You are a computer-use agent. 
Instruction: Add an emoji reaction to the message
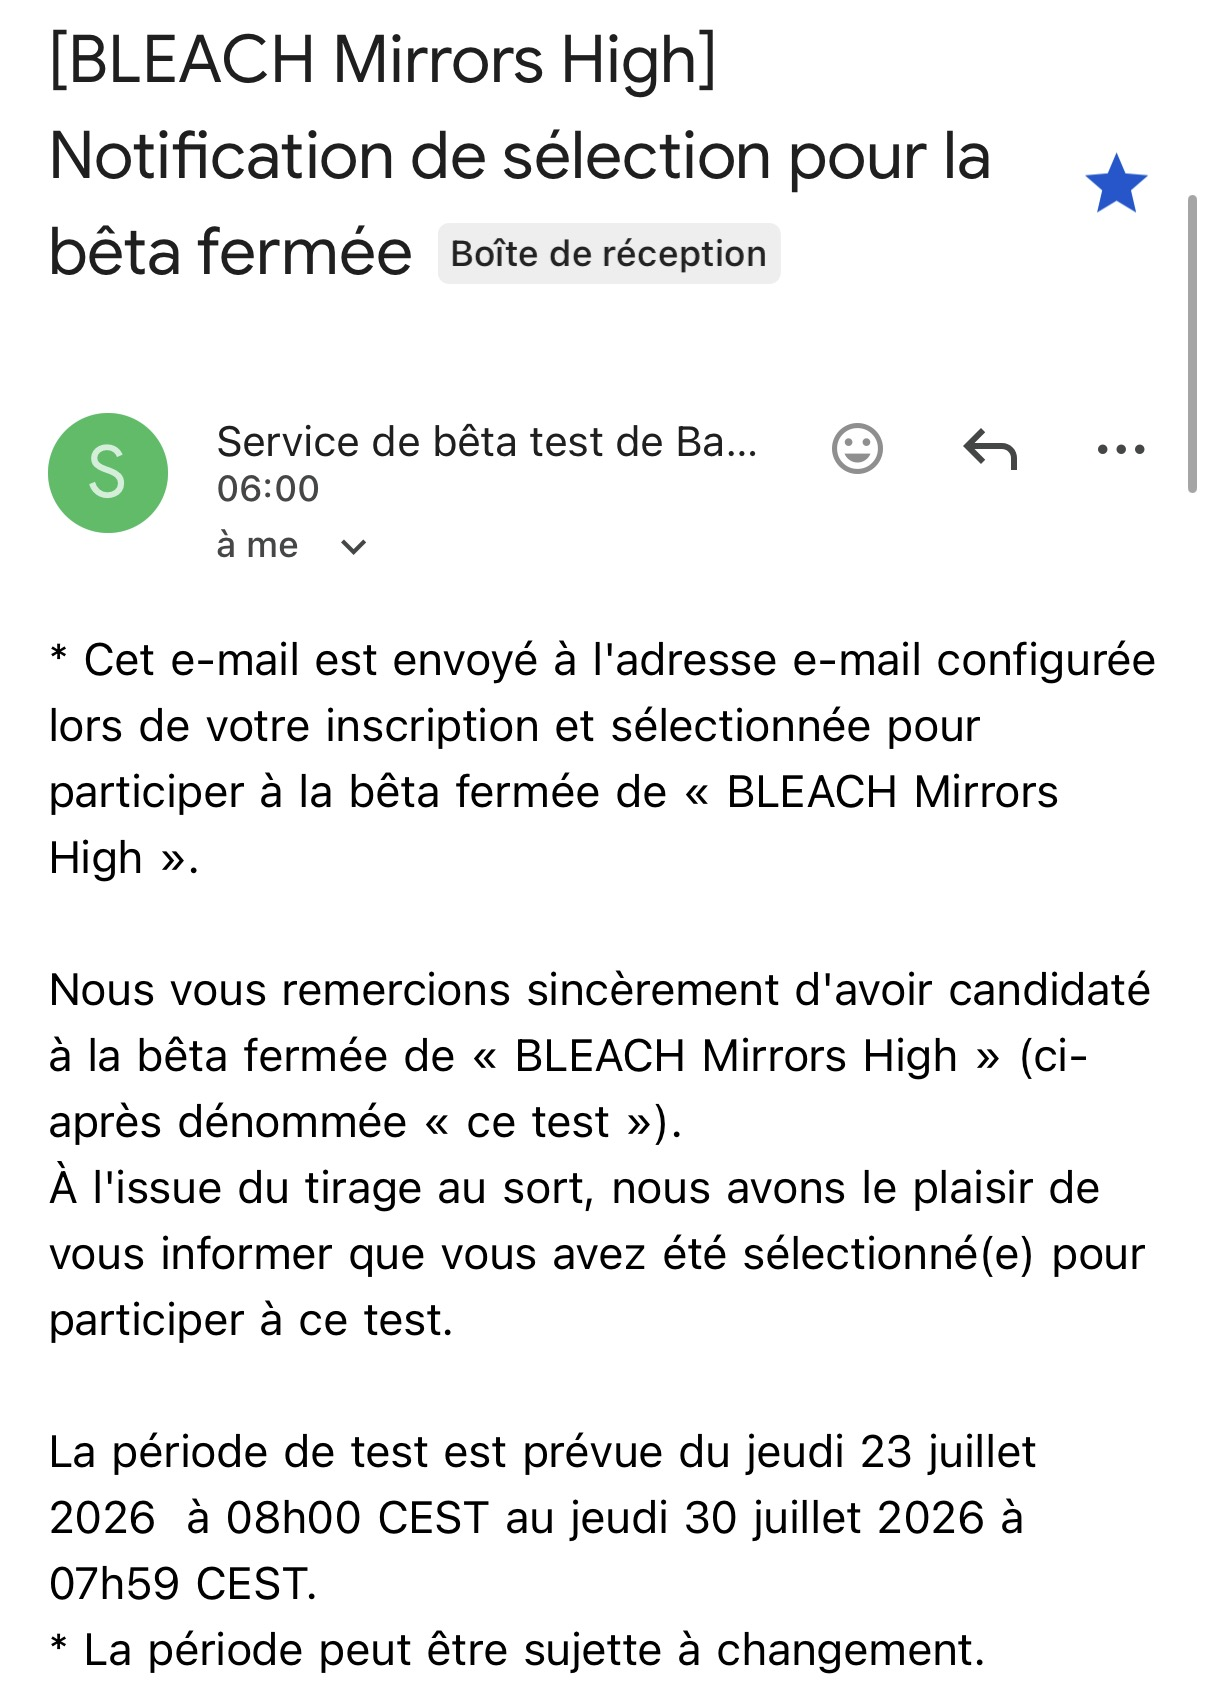click(x=857, y=448)
